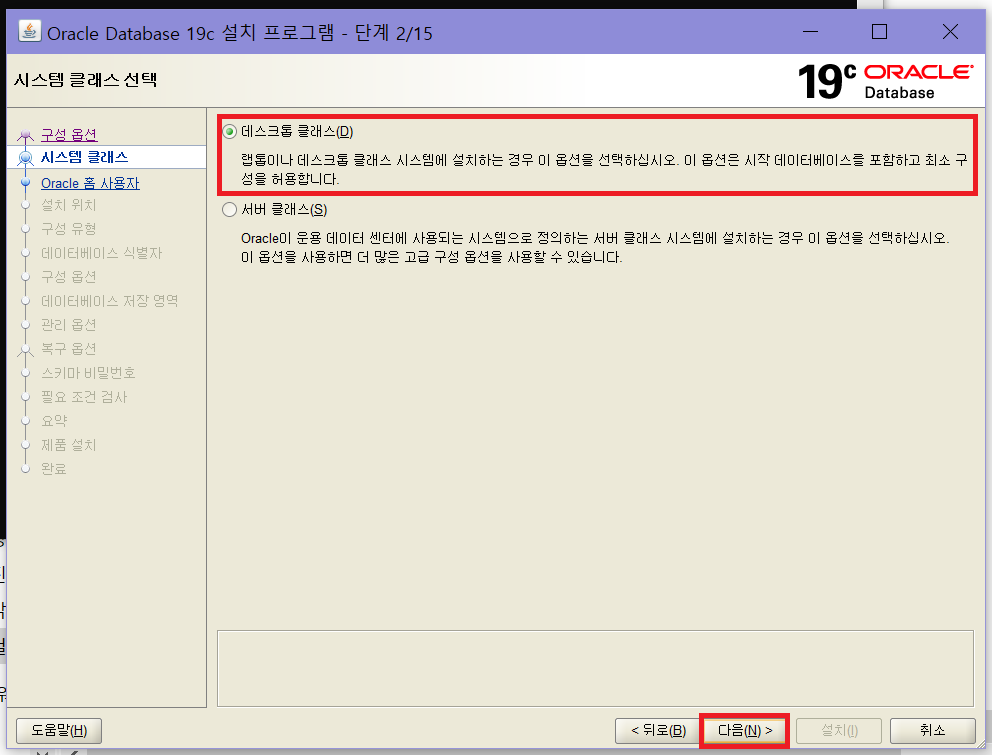This screenshot has width=992, height=755.
Task: Select 시스템 클래스 step in sidebar
Action: click(84, 158)
